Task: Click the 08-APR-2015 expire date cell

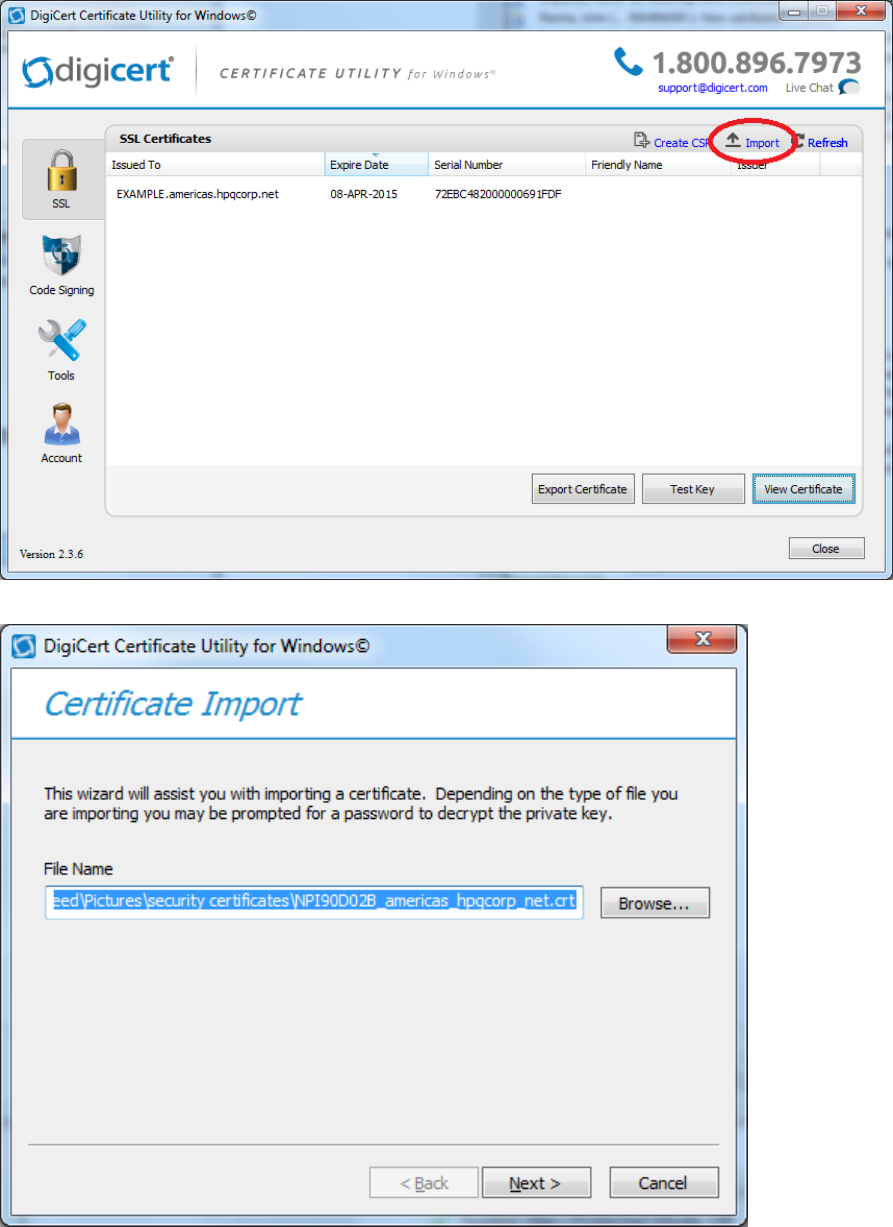Action: (x=363, y=194)
